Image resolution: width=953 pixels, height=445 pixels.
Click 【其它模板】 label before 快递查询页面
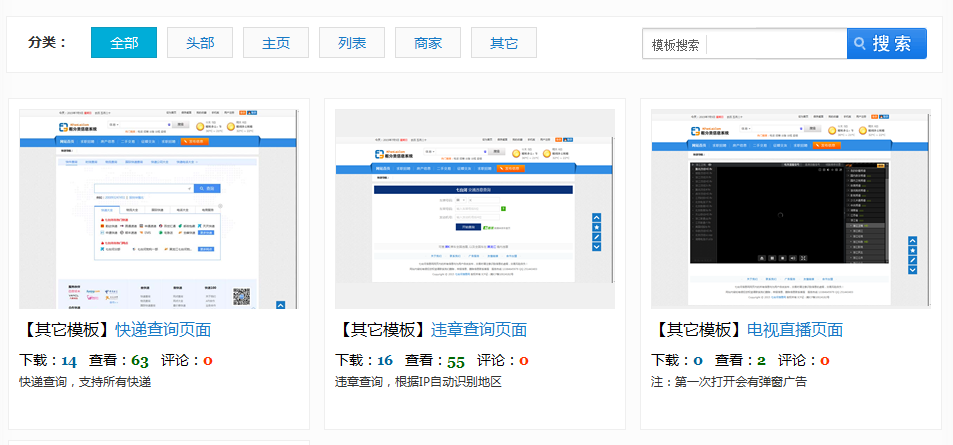click(67, 330)
